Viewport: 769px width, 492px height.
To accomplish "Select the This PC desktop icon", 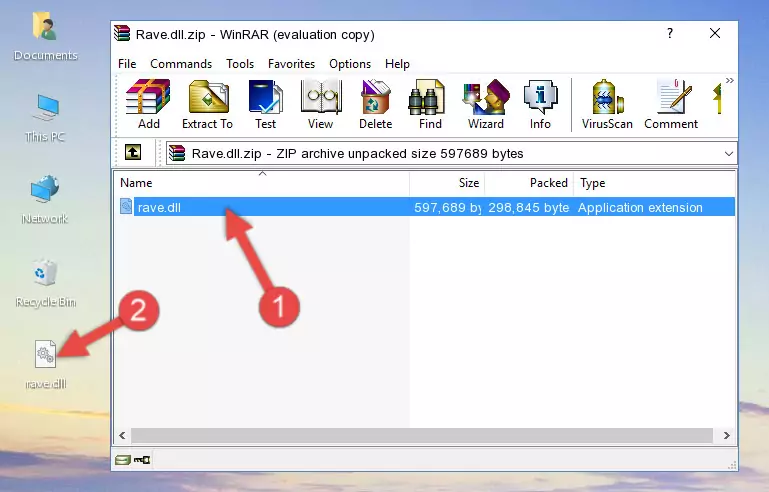I will [x=45, y=118].
